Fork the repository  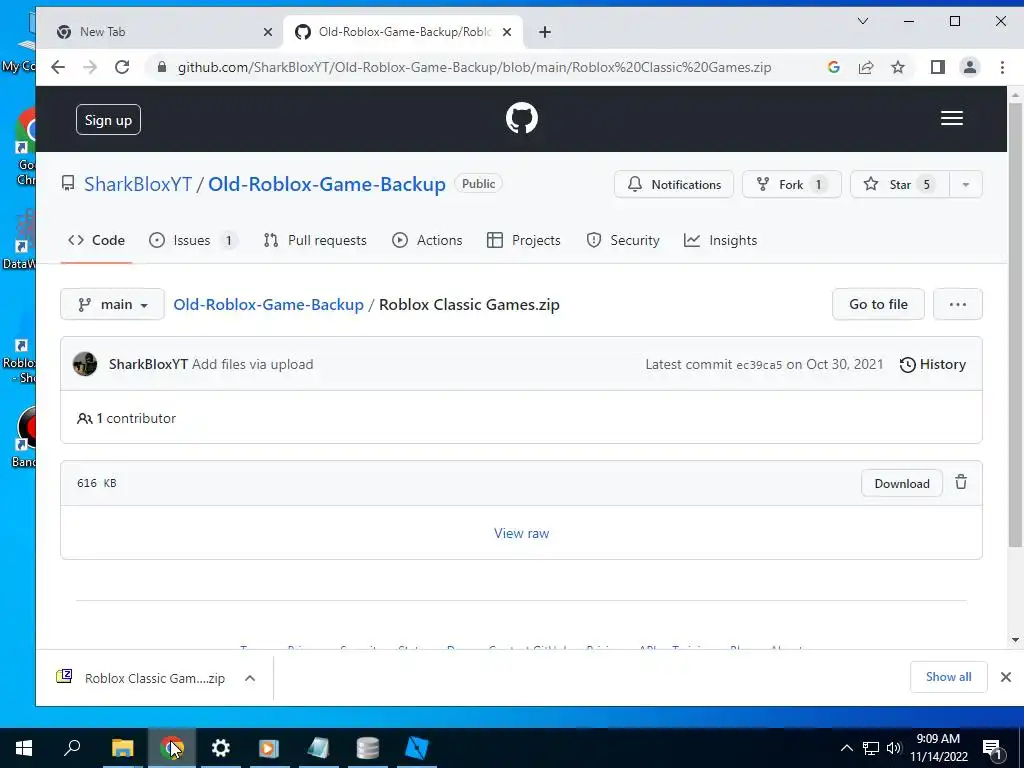[x=792, y=185]
